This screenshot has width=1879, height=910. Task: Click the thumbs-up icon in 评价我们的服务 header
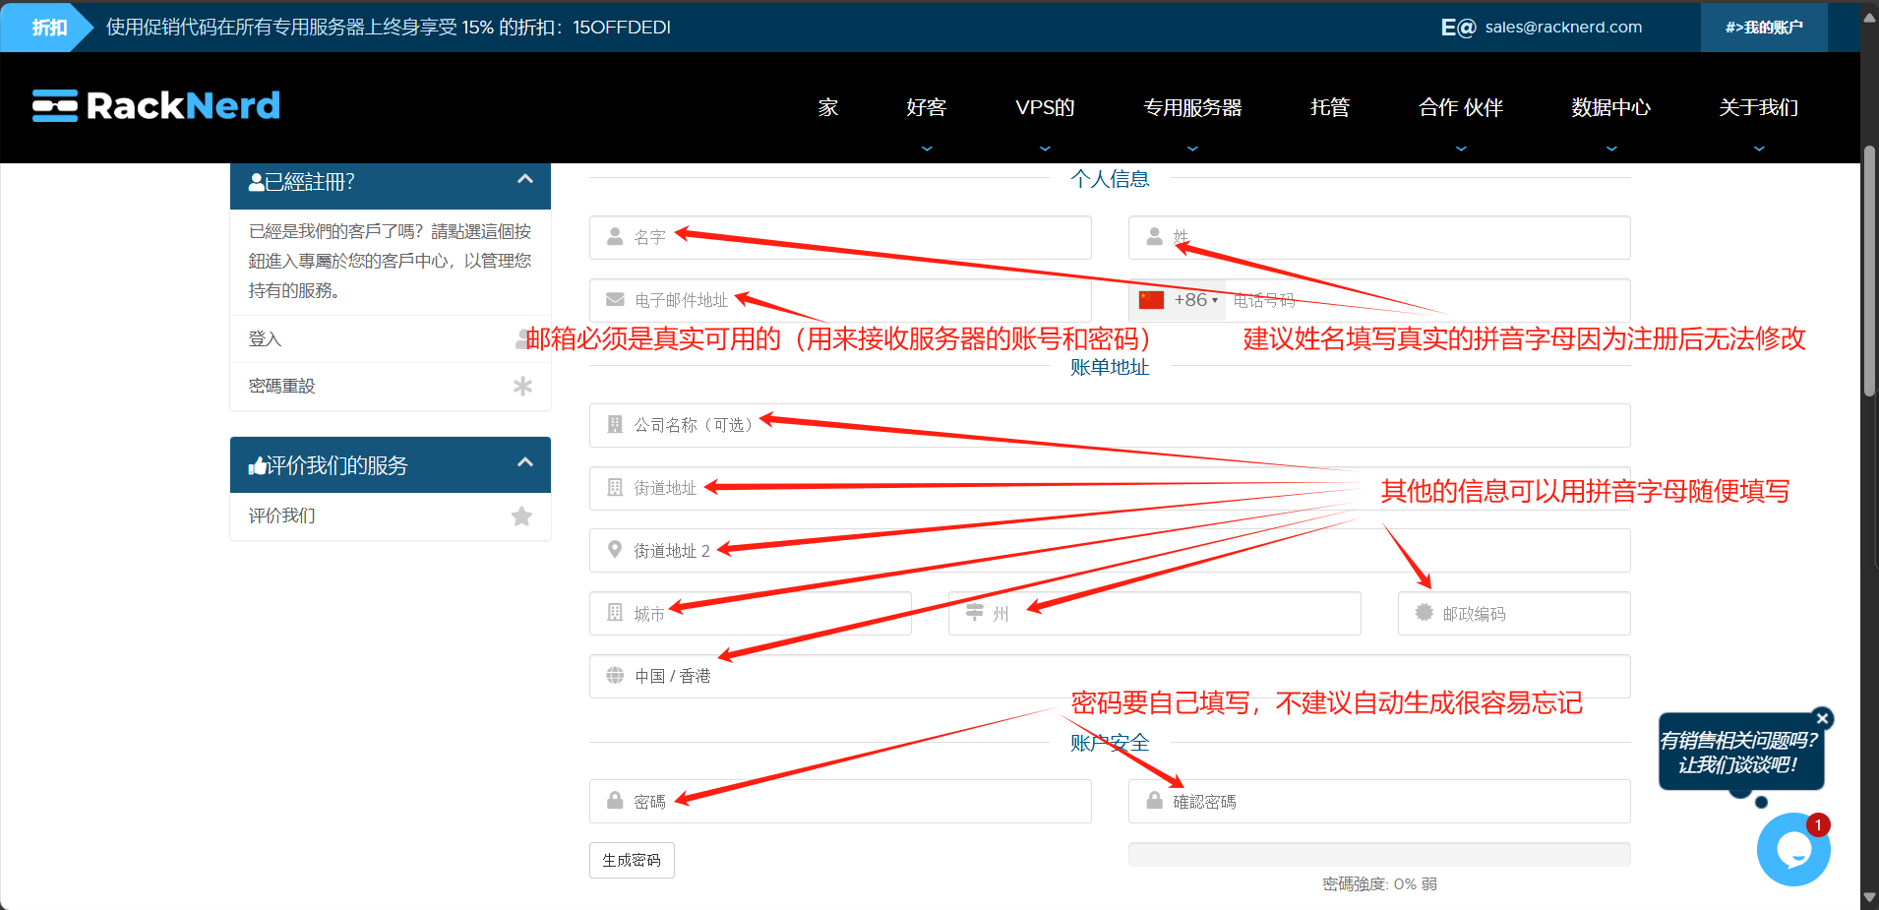coord(257,466)
